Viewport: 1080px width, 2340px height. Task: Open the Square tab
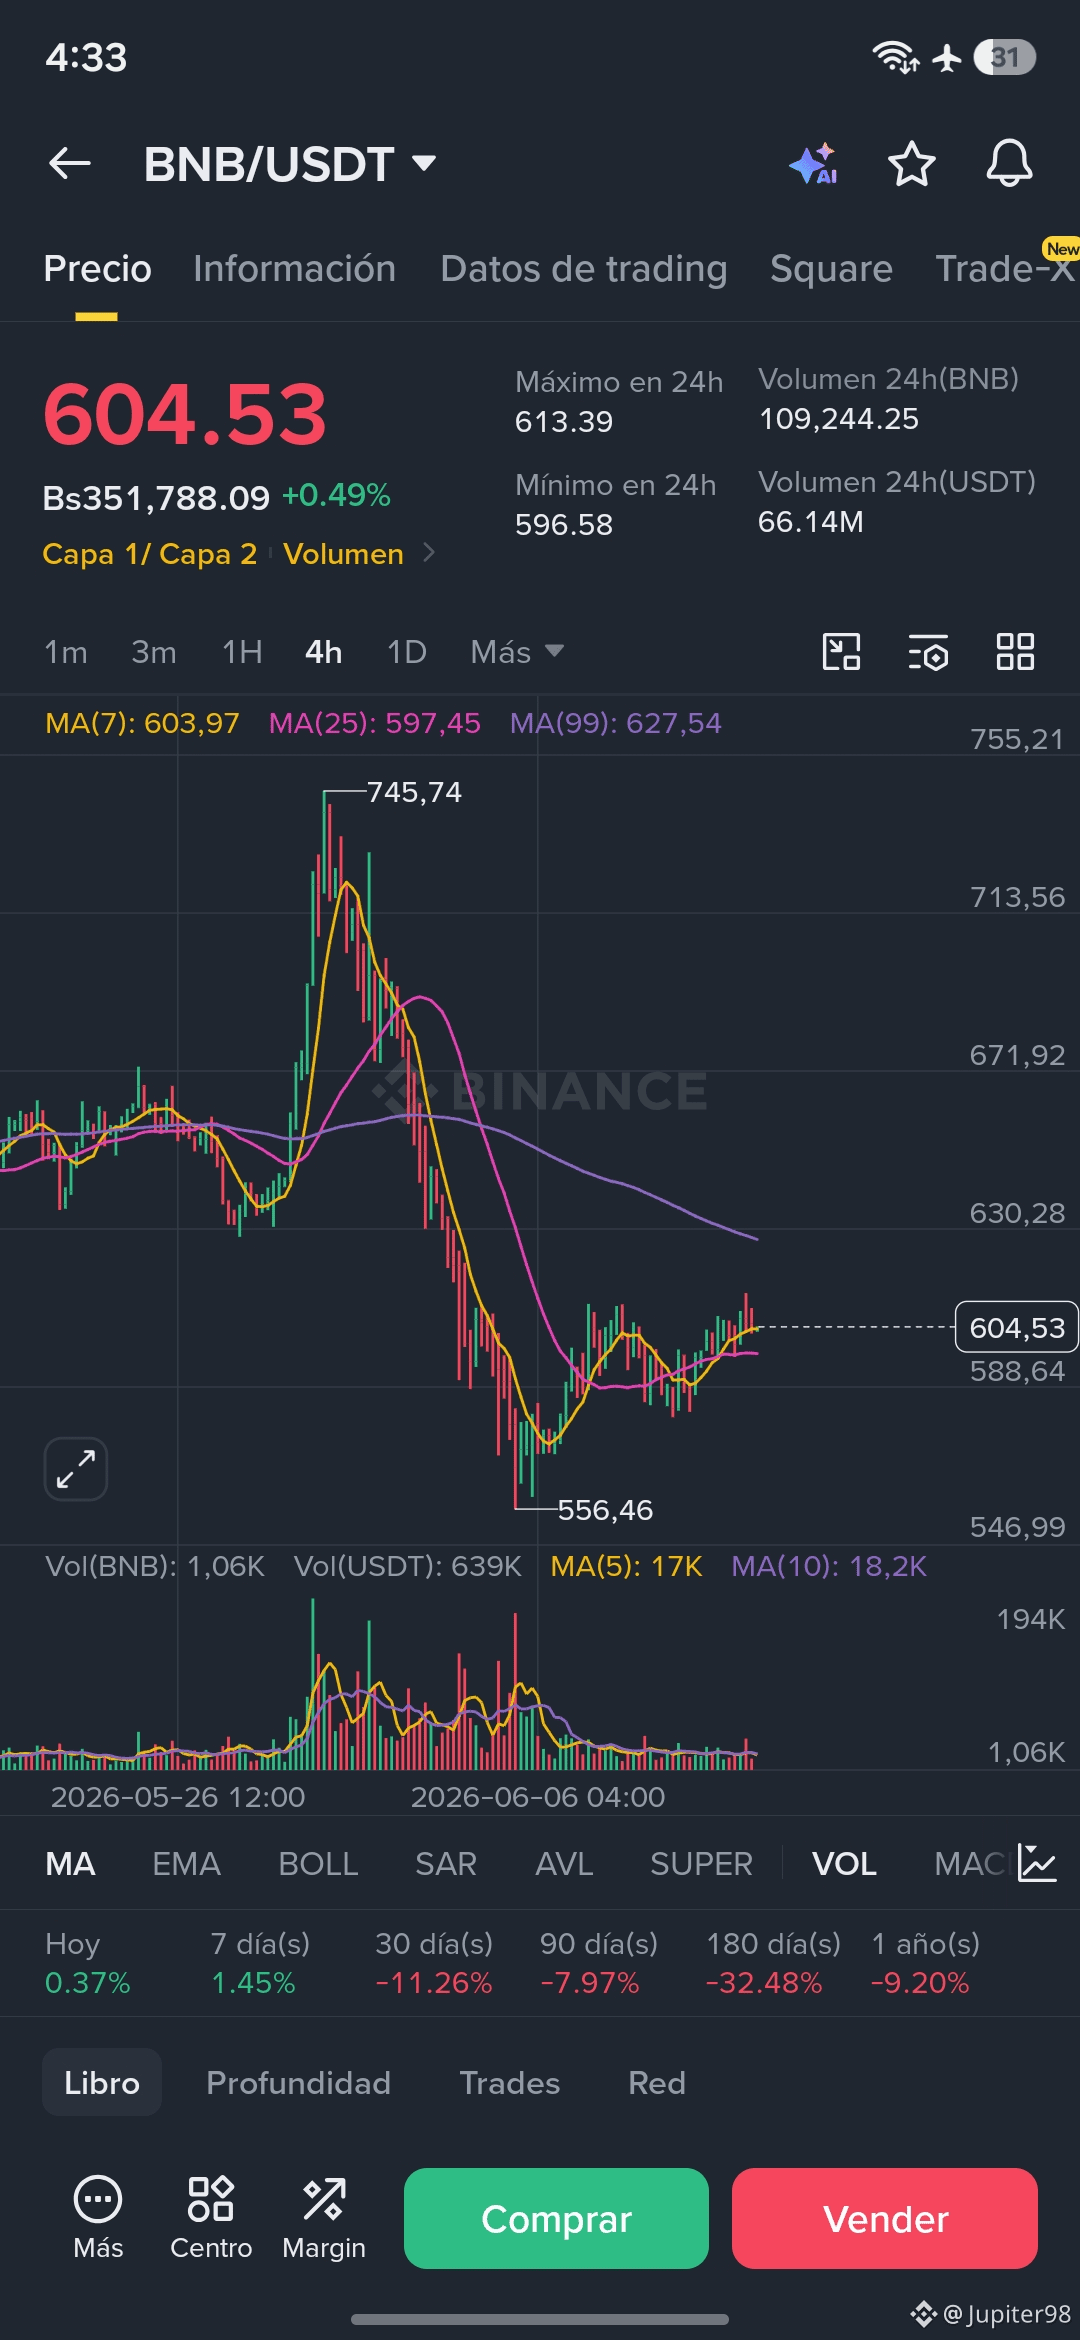831,269
